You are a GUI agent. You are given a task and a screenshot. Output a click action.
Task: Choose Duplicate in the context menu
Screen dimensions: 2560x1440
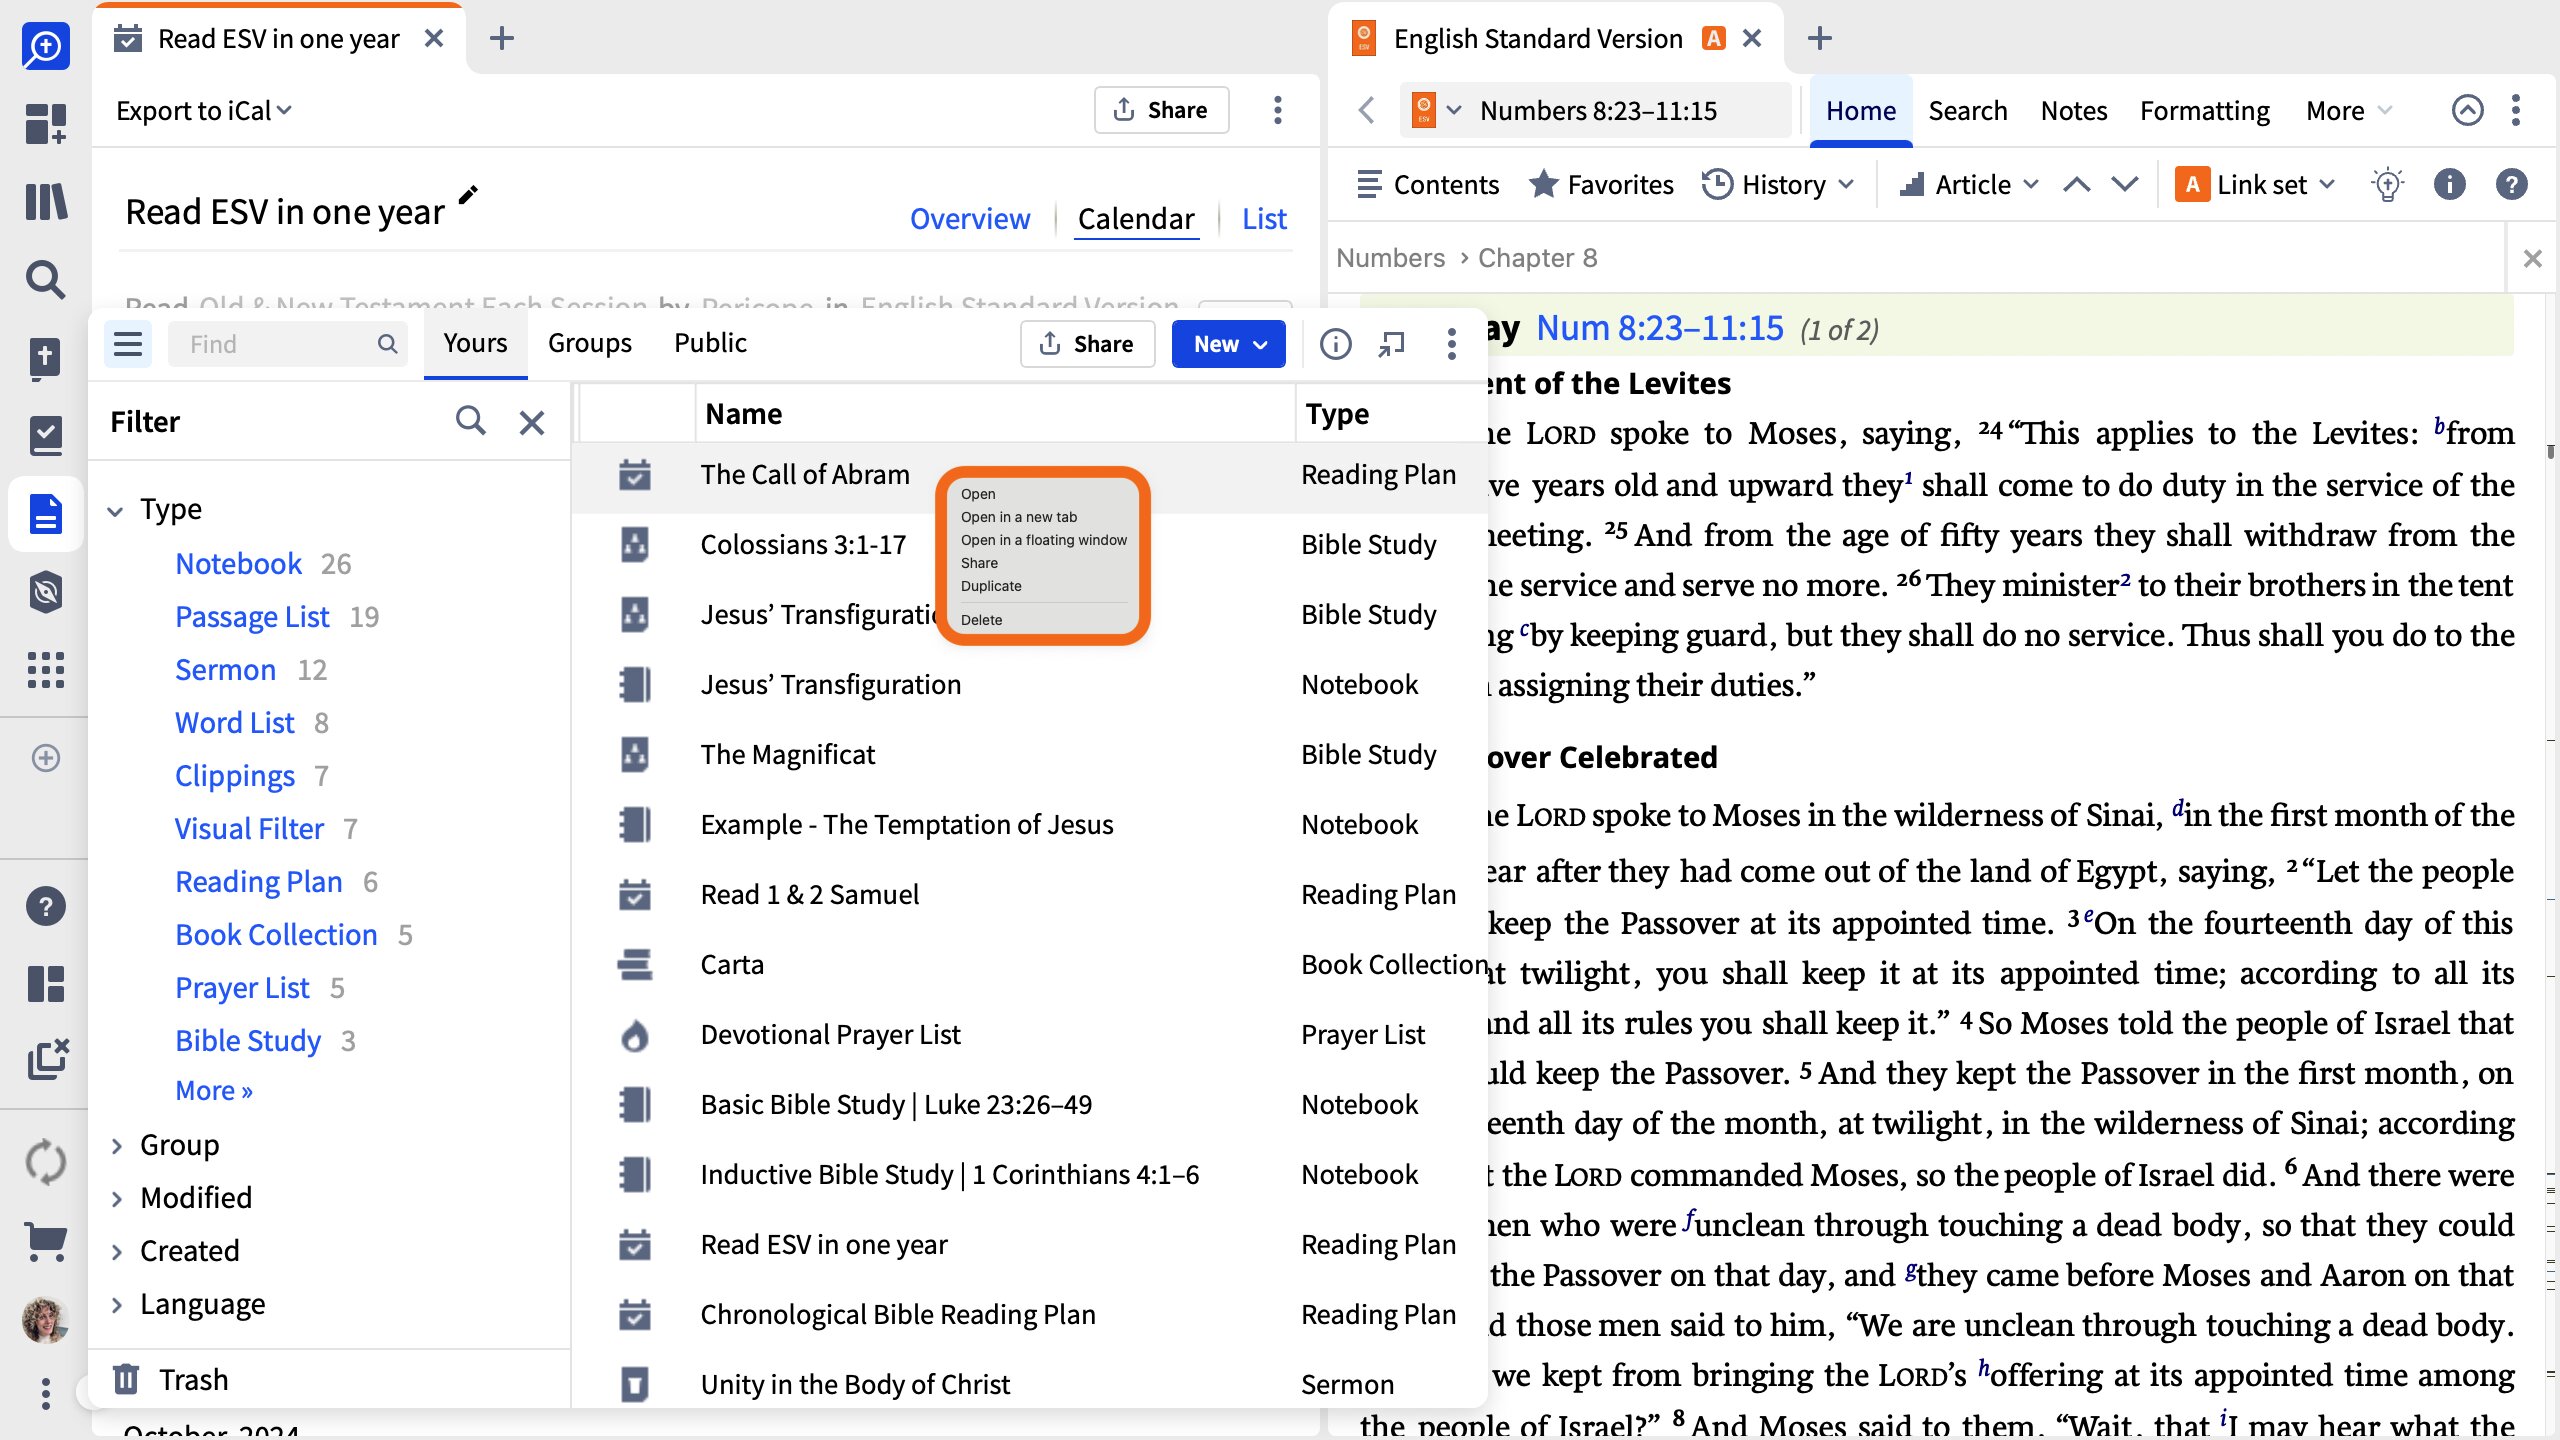991,586
